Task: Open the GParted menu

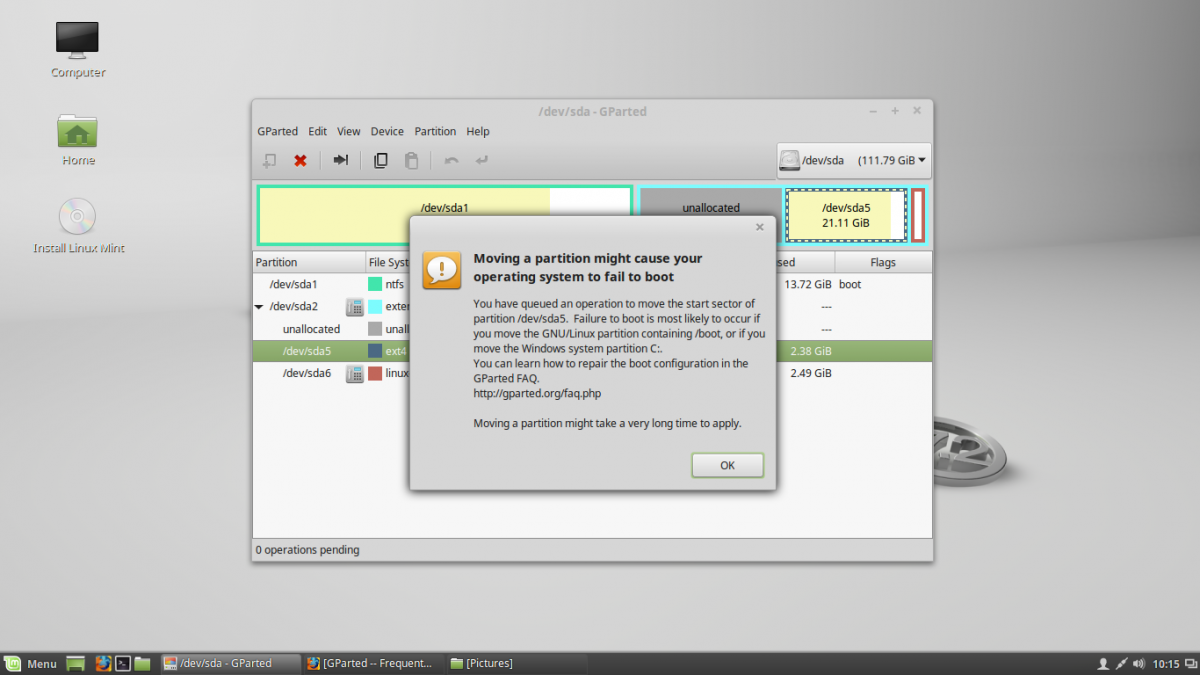Action: 277,131
